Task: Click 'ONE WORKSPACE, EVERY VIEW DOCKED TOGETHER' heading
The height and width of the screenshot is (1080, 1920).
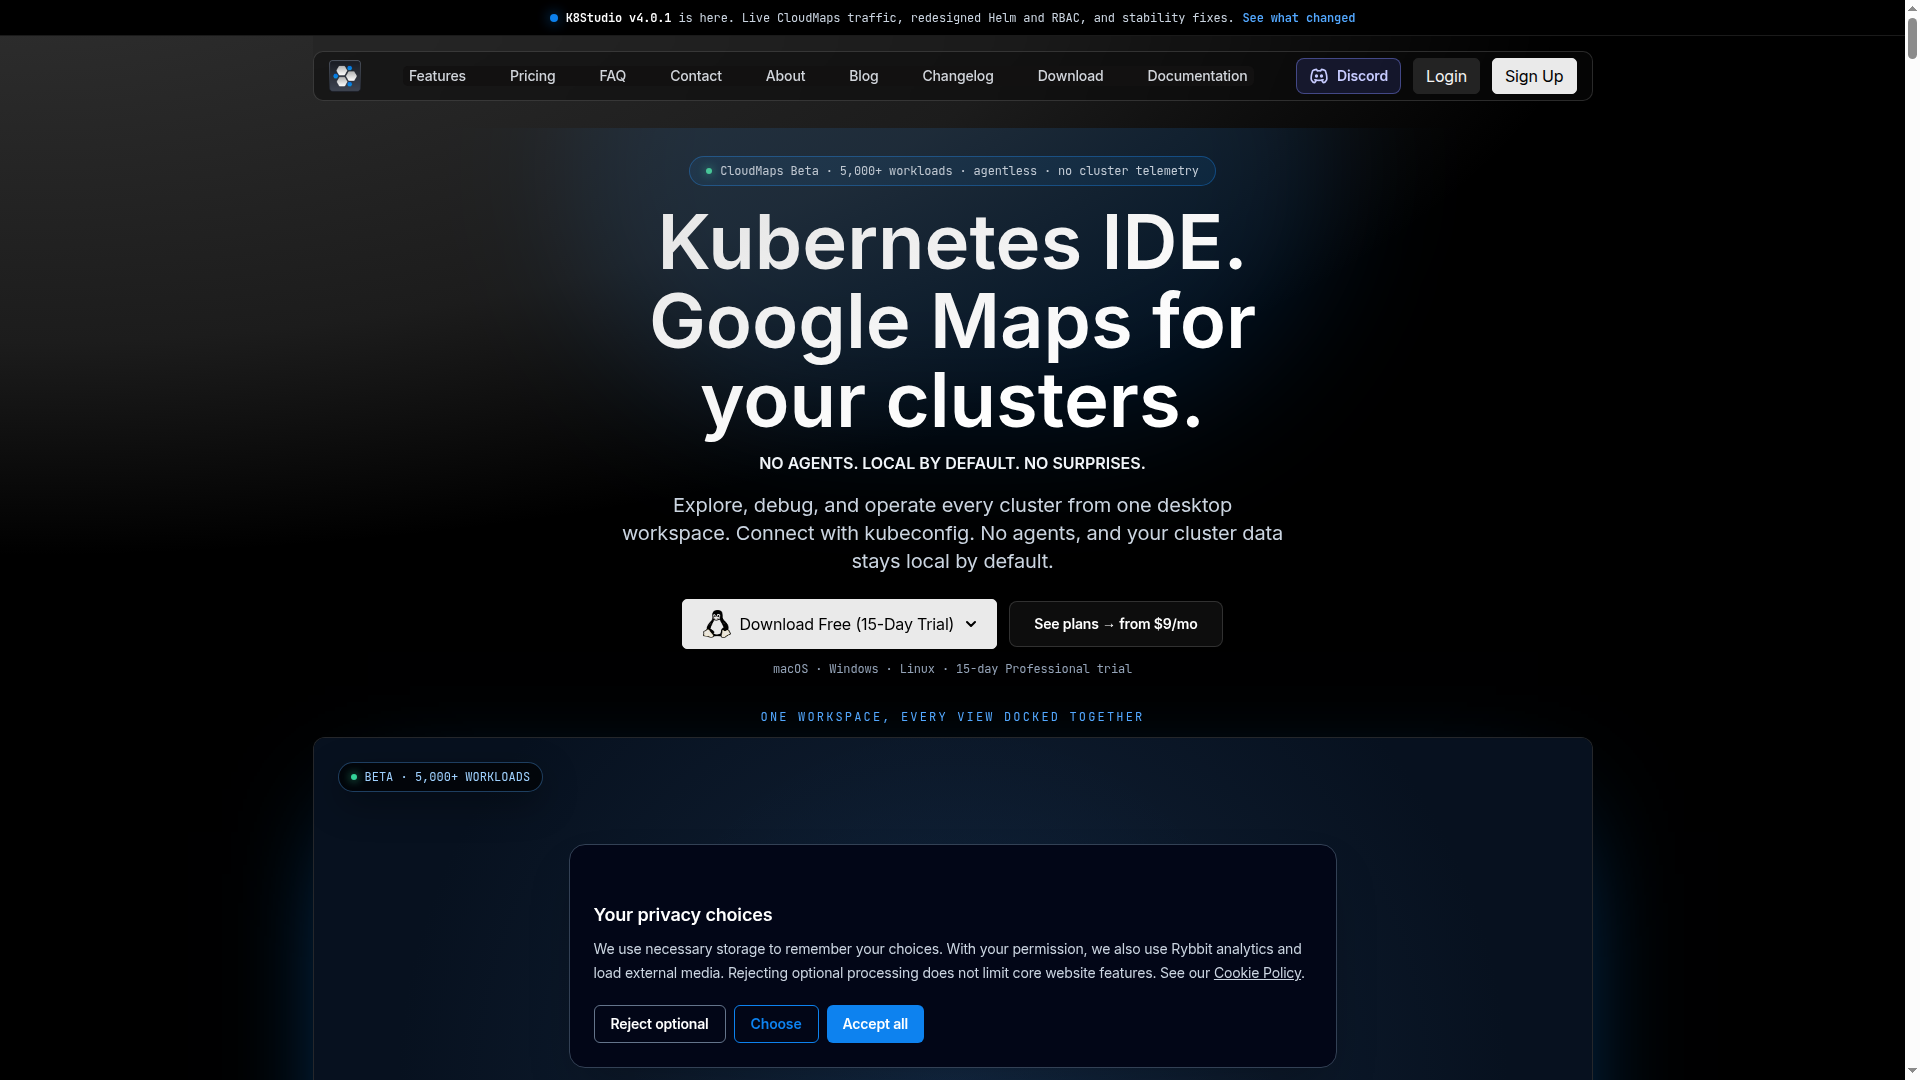Action: (x=952, y=717)
